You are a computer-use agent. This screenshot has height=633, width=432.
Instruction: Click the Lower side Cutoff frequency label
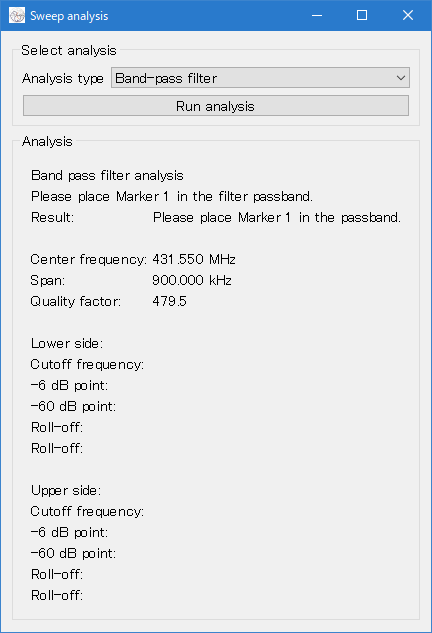coord(87,365)
